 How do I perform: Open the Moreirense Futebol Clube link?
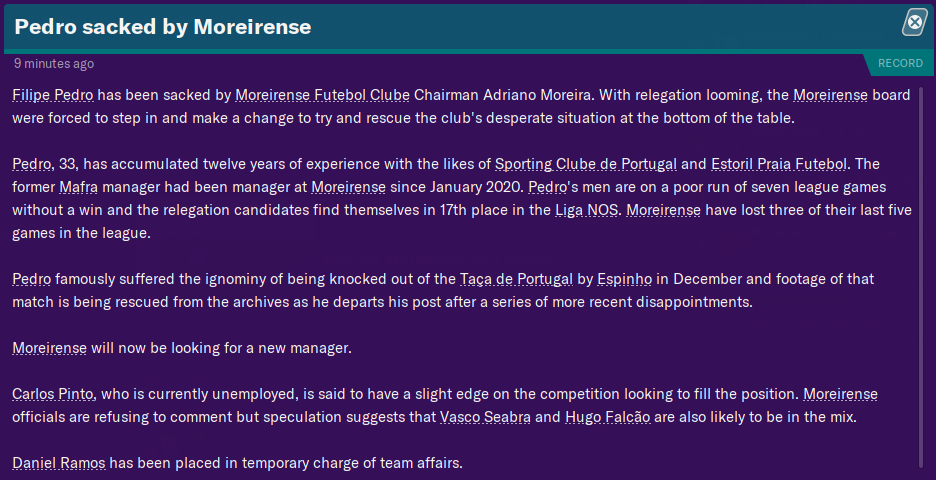click(x=322, y=95)
